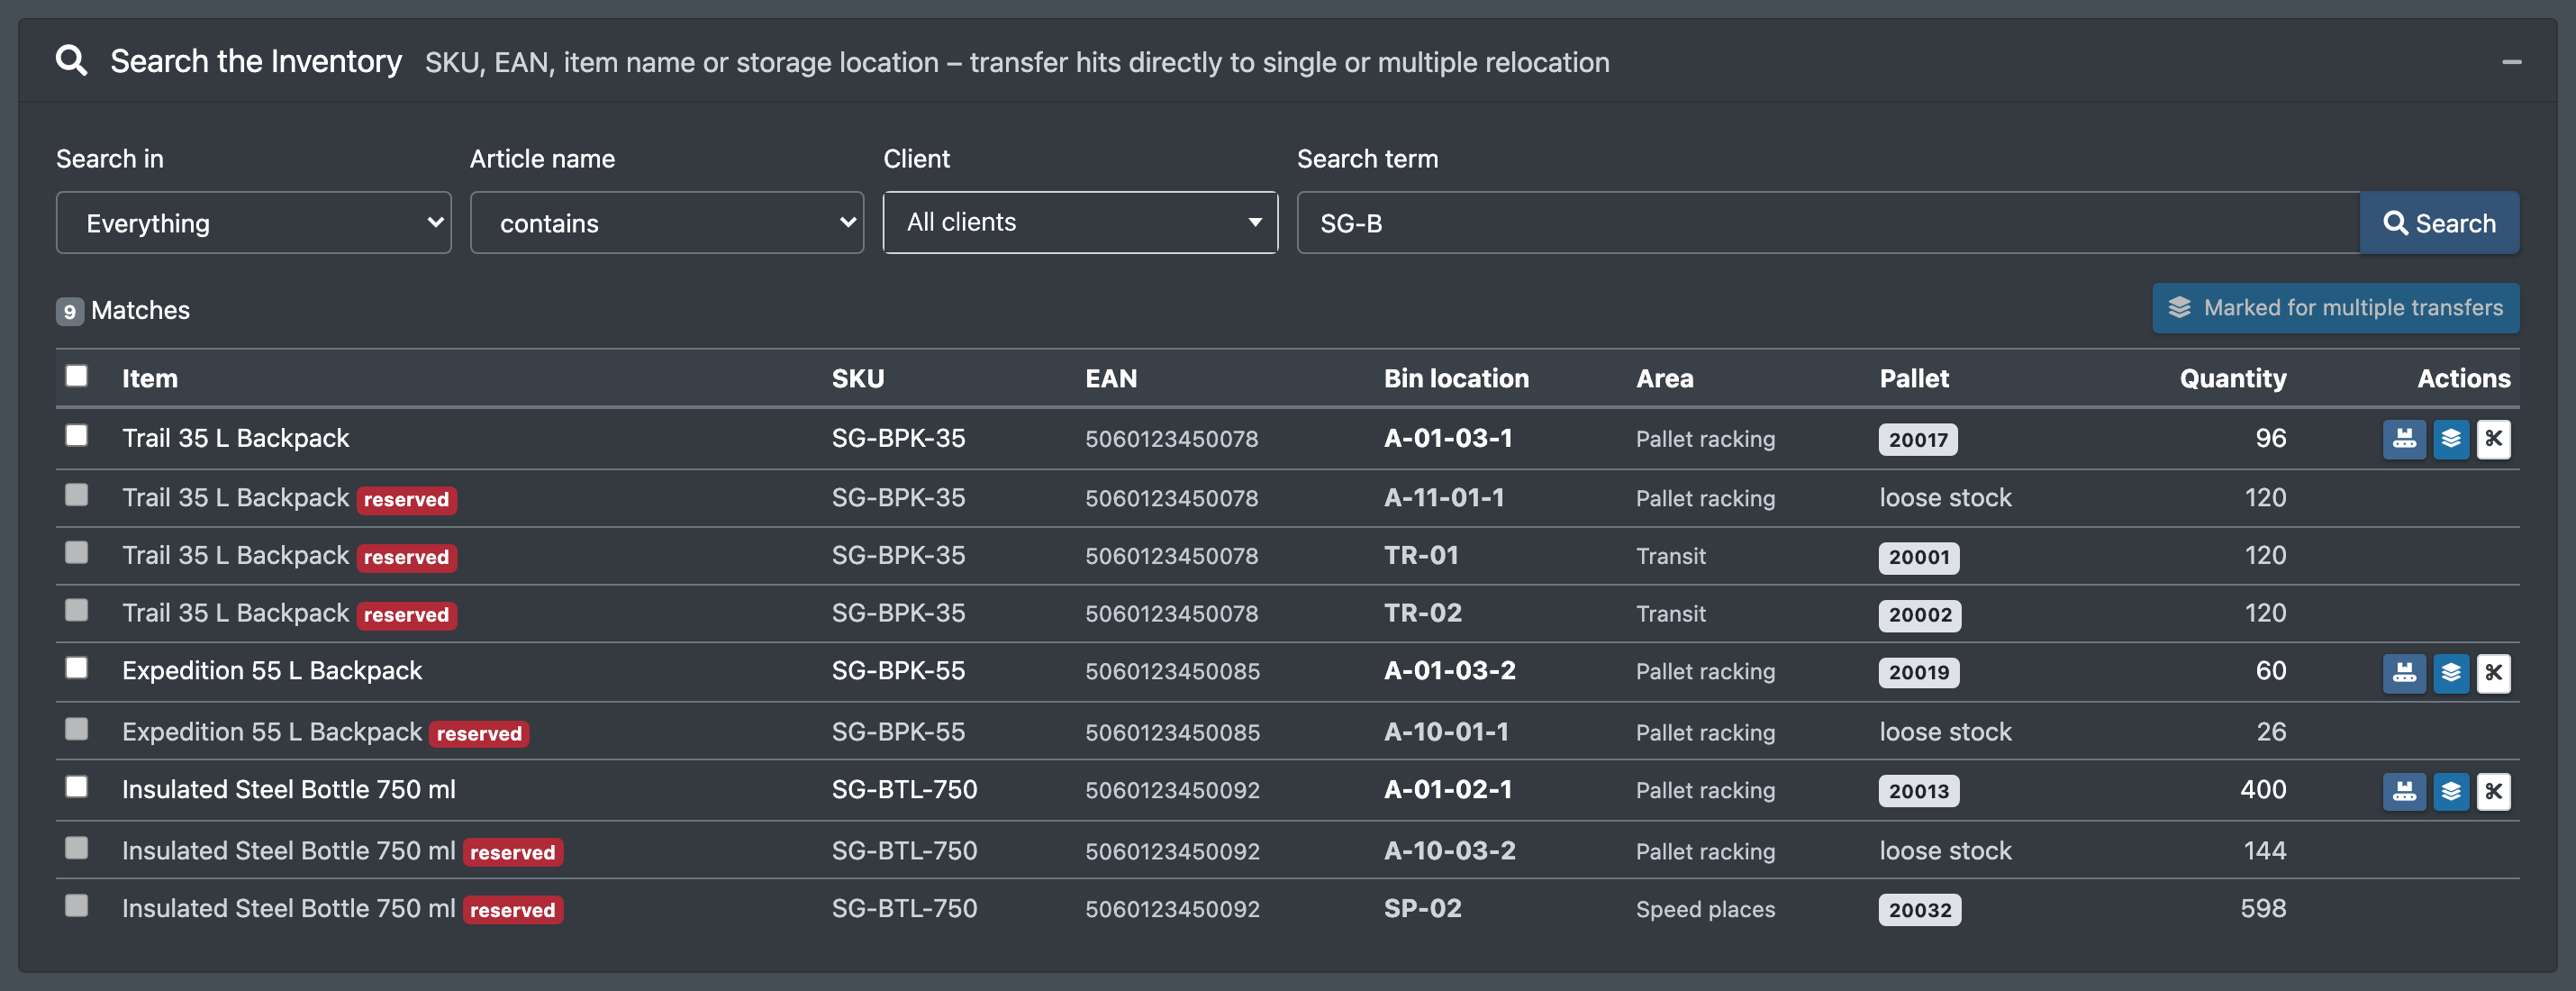This screenshot has height=991, width=2576.
Task: Toggle the checkbox for the SP-02 row
Action: [x=76, y=906]
